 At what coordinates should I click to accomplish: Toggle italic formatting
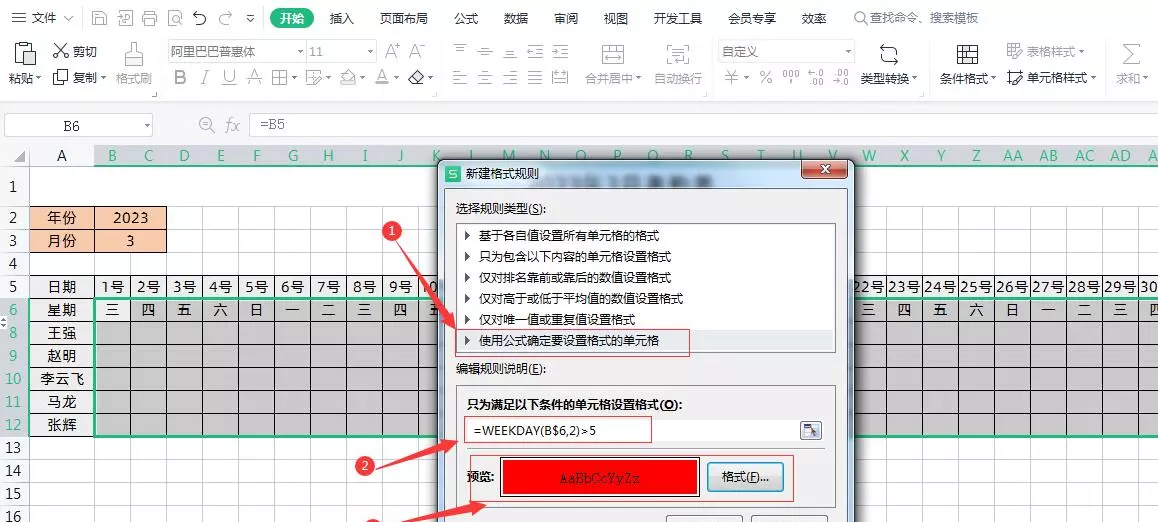coord(205,78)
